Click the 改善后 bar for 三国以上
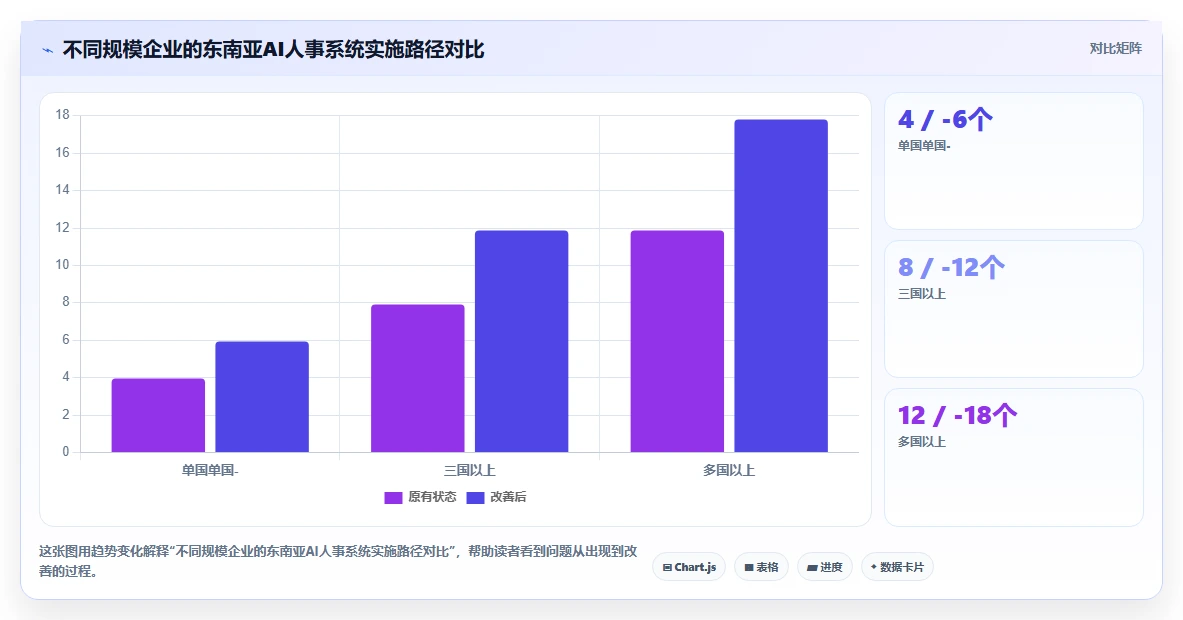Viewport: 1183px width, 620px height. click(x=521, y=342)
